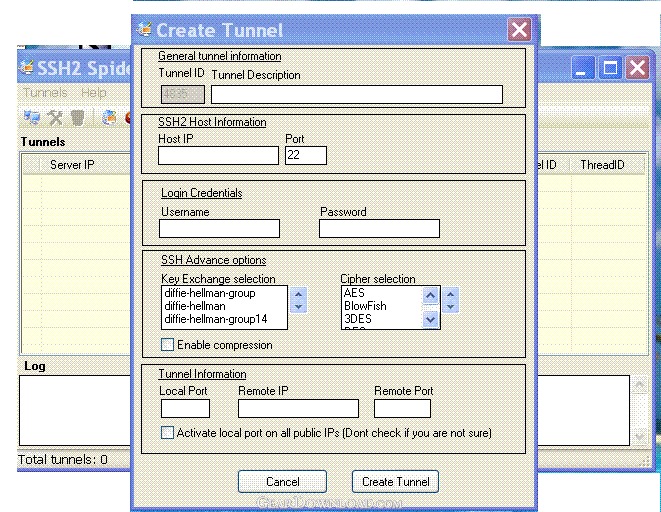Click the Remote IP input field
661x512 pixels.
(x=298, y=408)
